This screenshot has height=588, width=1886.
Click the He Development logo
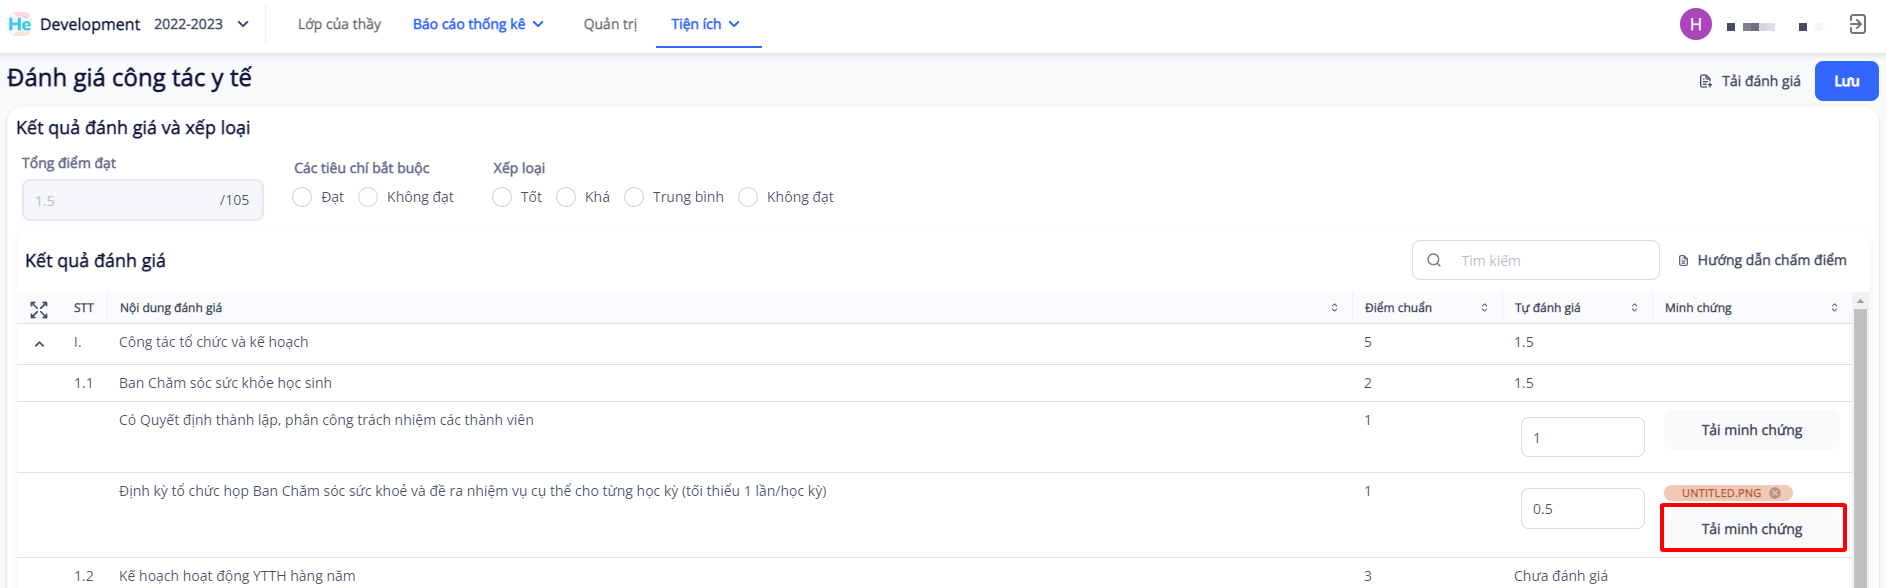(x=20, y=24)
